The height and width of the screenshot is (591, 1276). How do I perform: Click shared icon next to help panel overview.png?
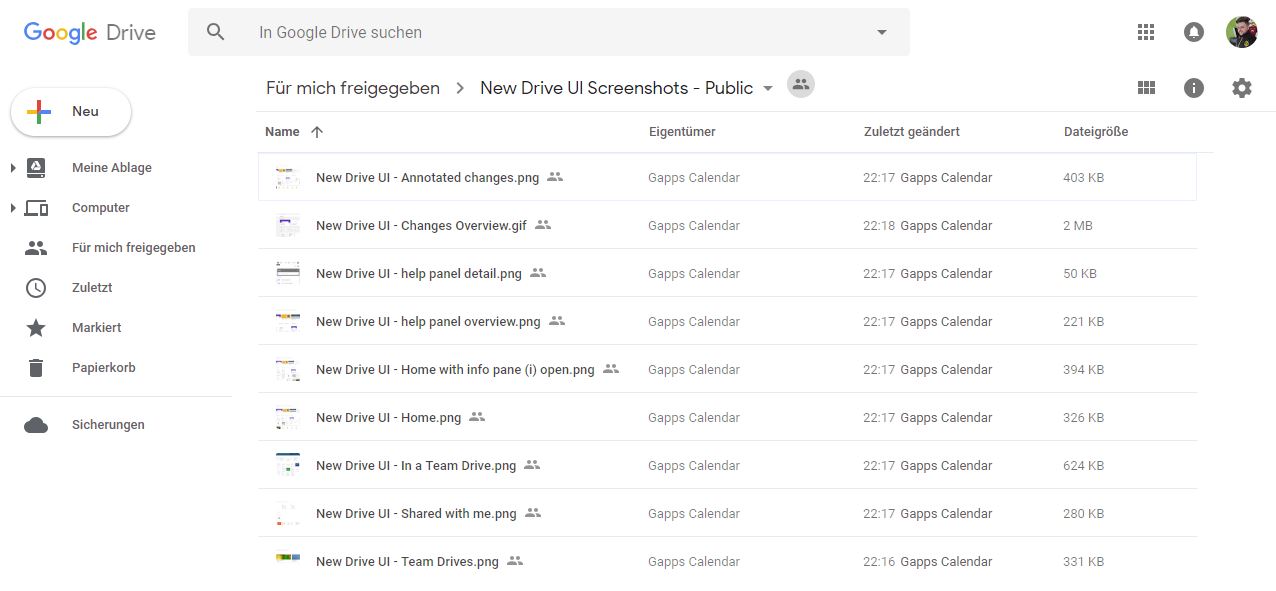pos(557,321)
